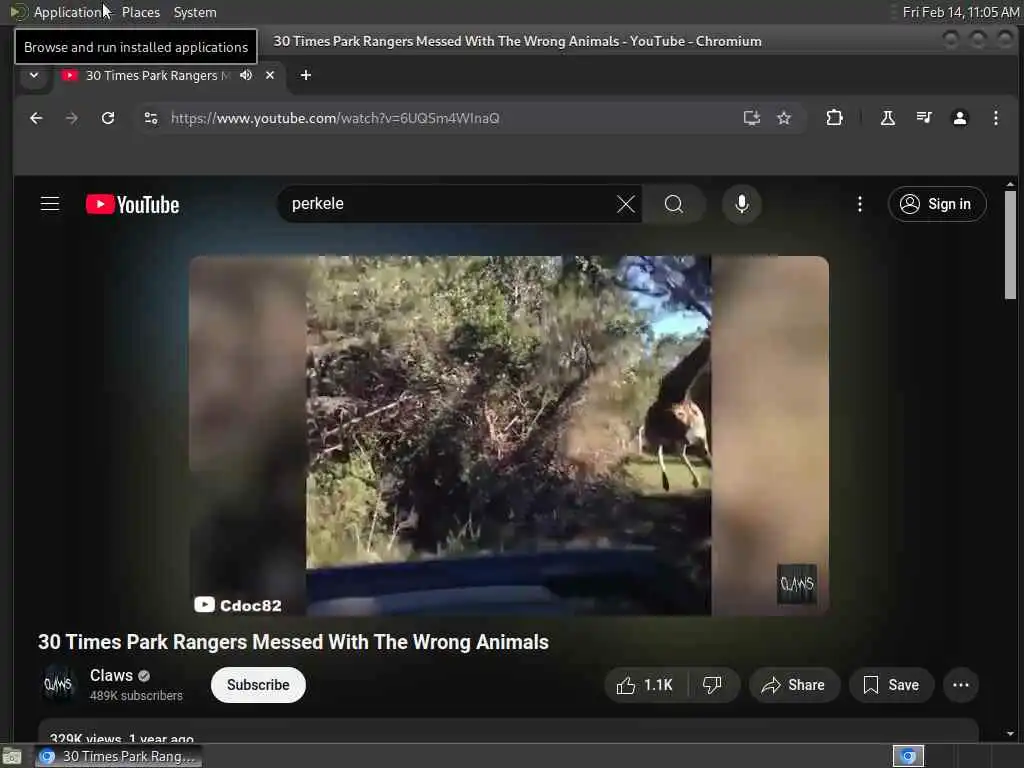Go back in browser
1024x768 pixels.
(36, 118)
